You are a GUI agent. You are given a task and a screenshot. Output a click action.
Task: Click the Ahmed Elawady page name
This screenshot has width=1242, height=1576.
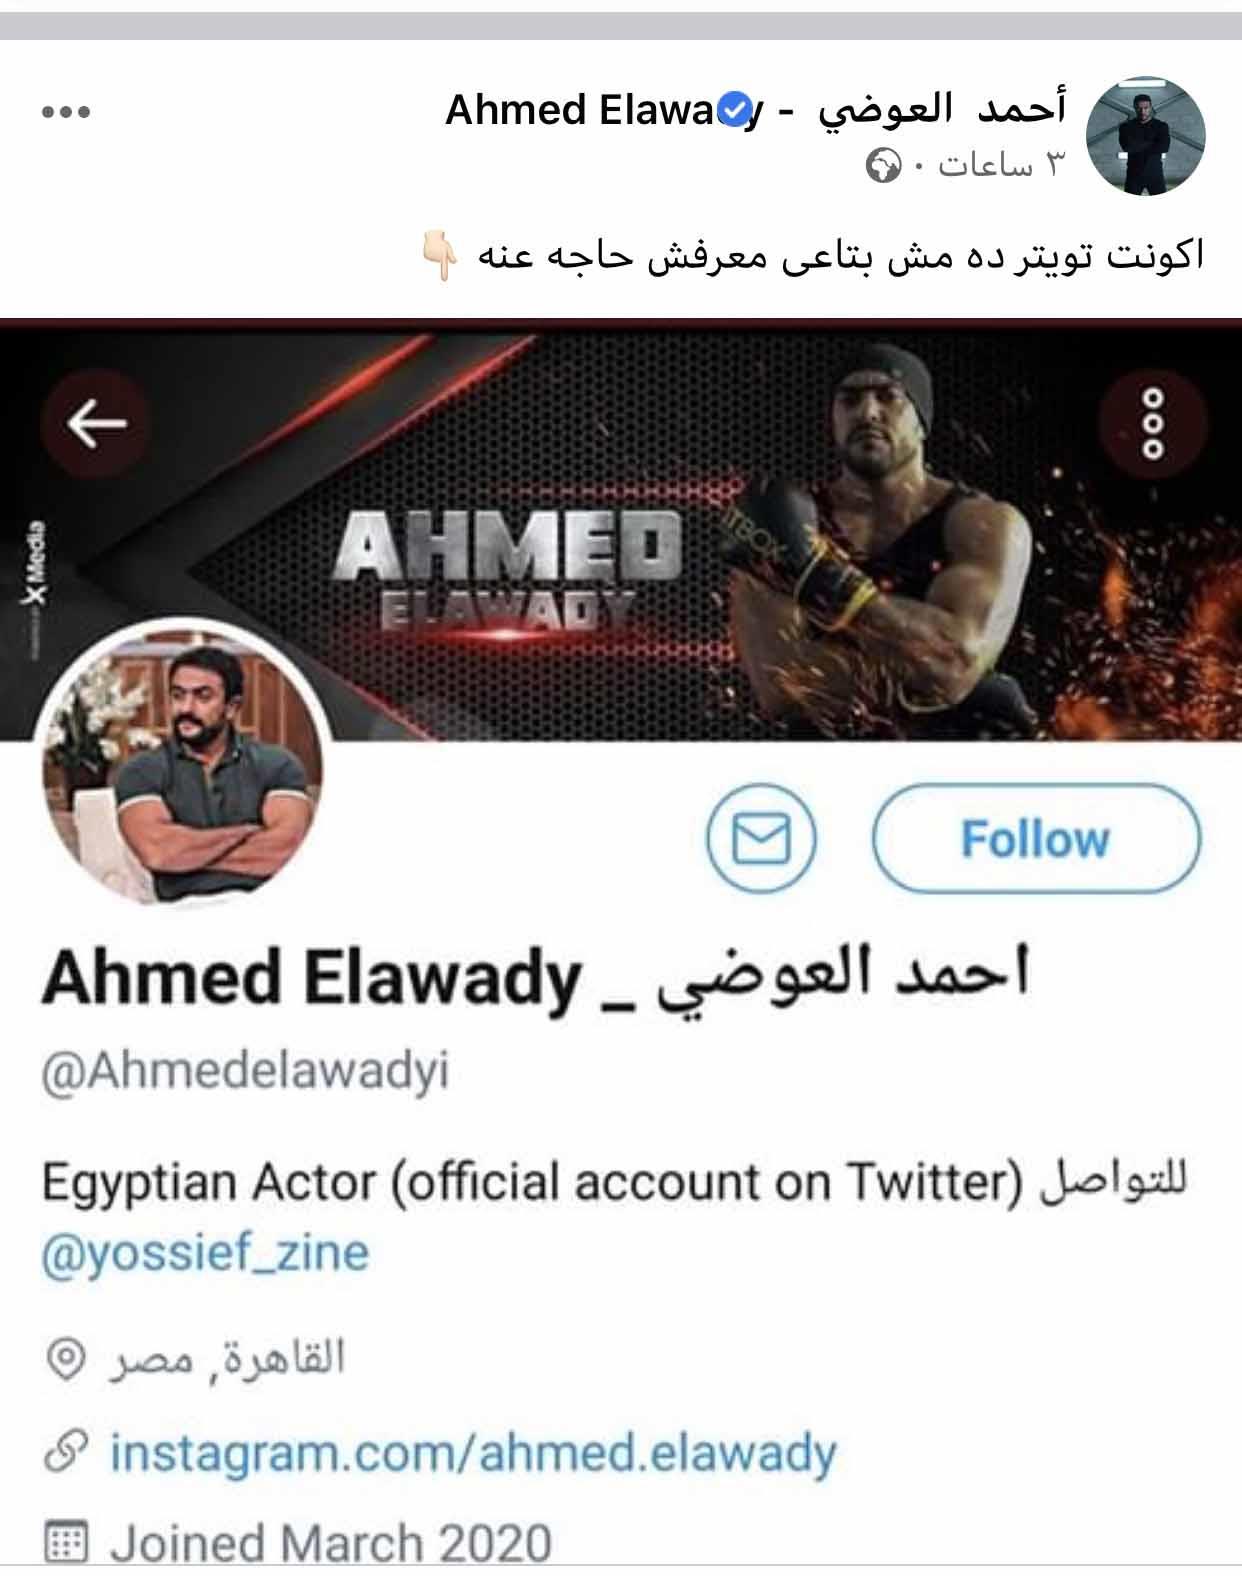click(x=756, y=110)
